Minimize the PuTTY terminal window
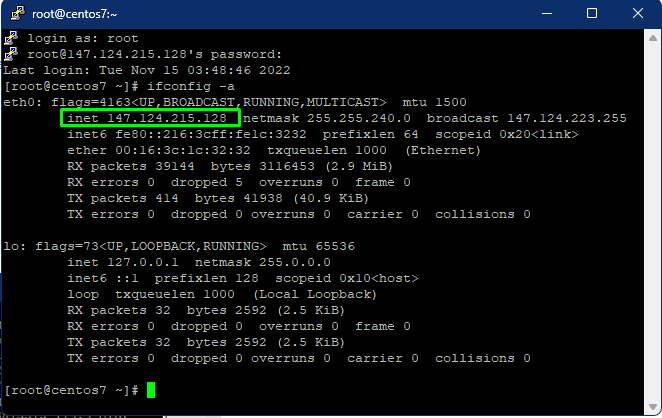Viewport: 662px width, 418px height. tap(548, 14)
